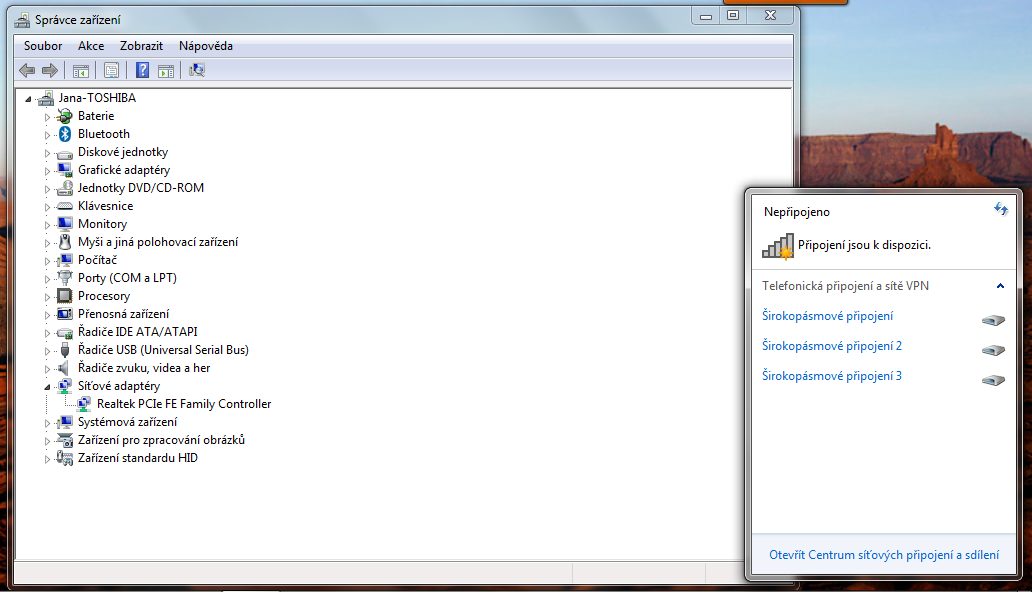
Task: Open the Nápověda menu
Action: 205,46
